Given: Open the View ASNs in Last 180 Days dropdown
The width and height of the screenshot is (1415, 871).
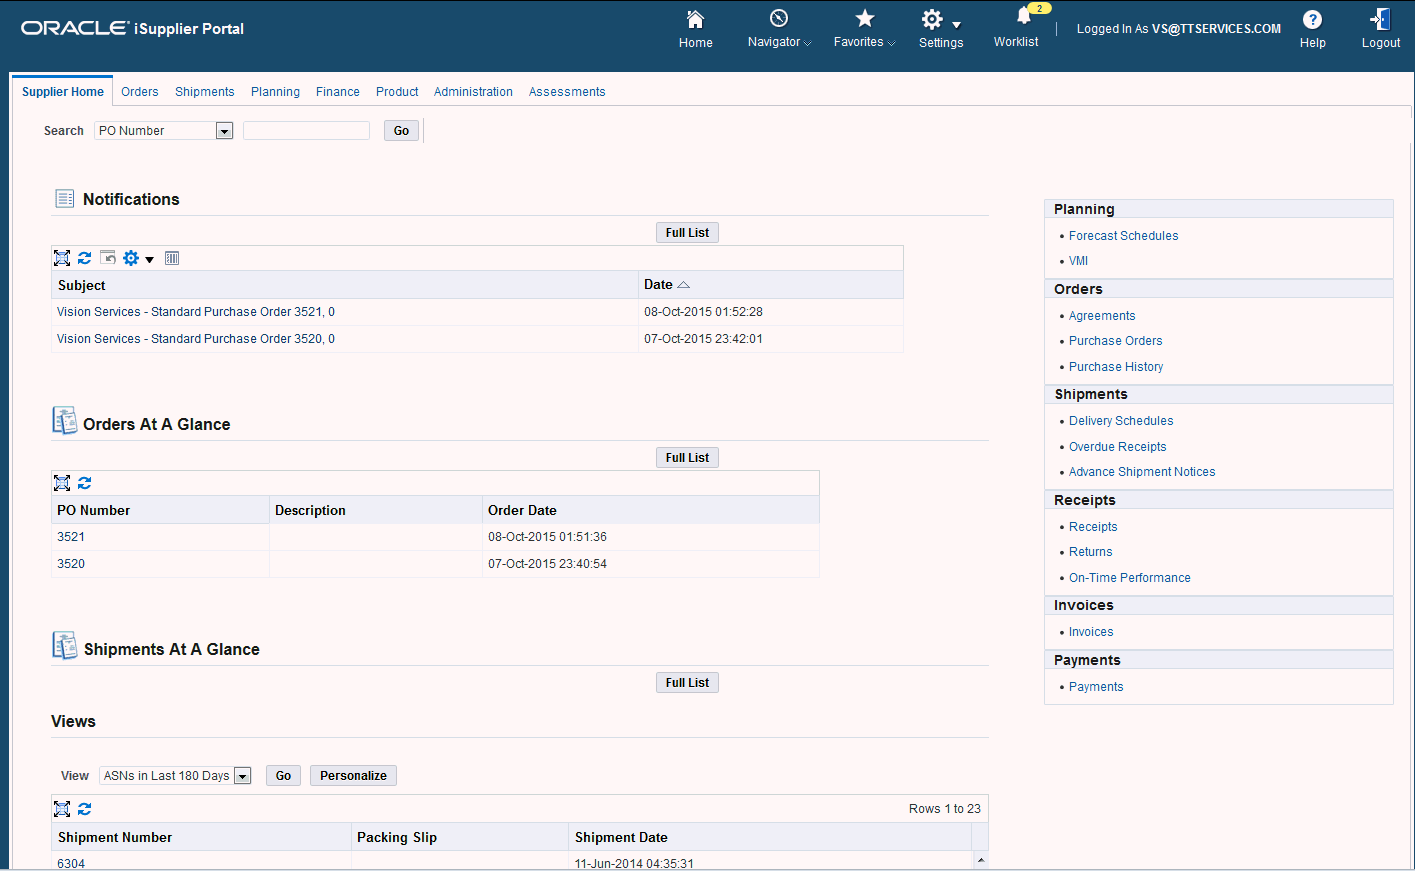Looking at the screenshot, I should coord(175,776).
